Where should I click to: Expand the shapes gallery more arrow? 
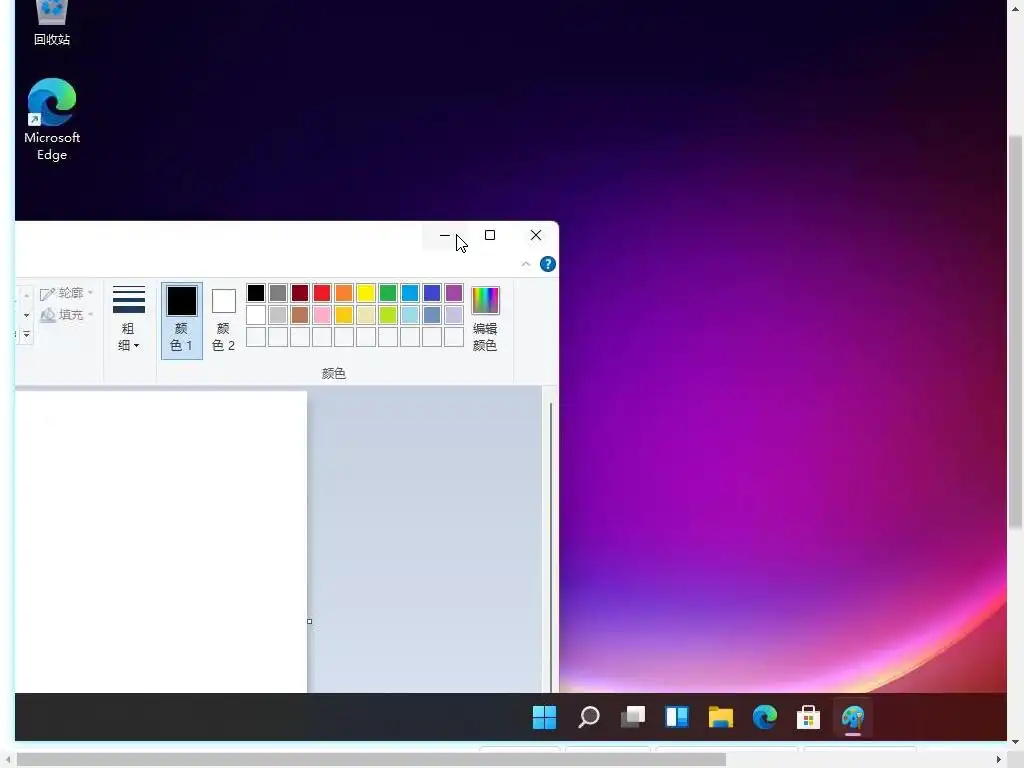click(26, 334)
